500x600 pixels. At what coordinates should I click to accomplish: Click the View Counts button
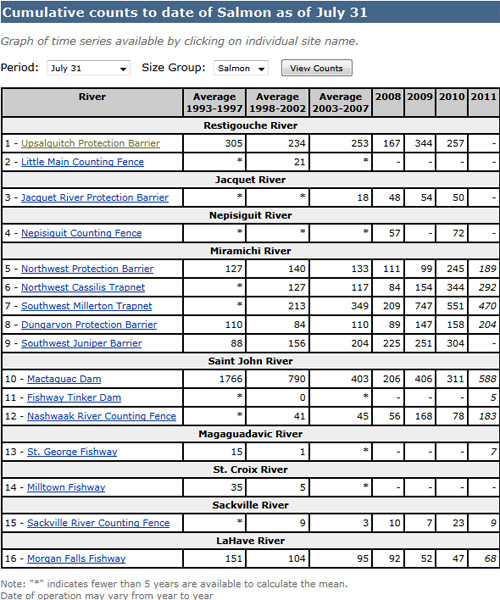316,68
